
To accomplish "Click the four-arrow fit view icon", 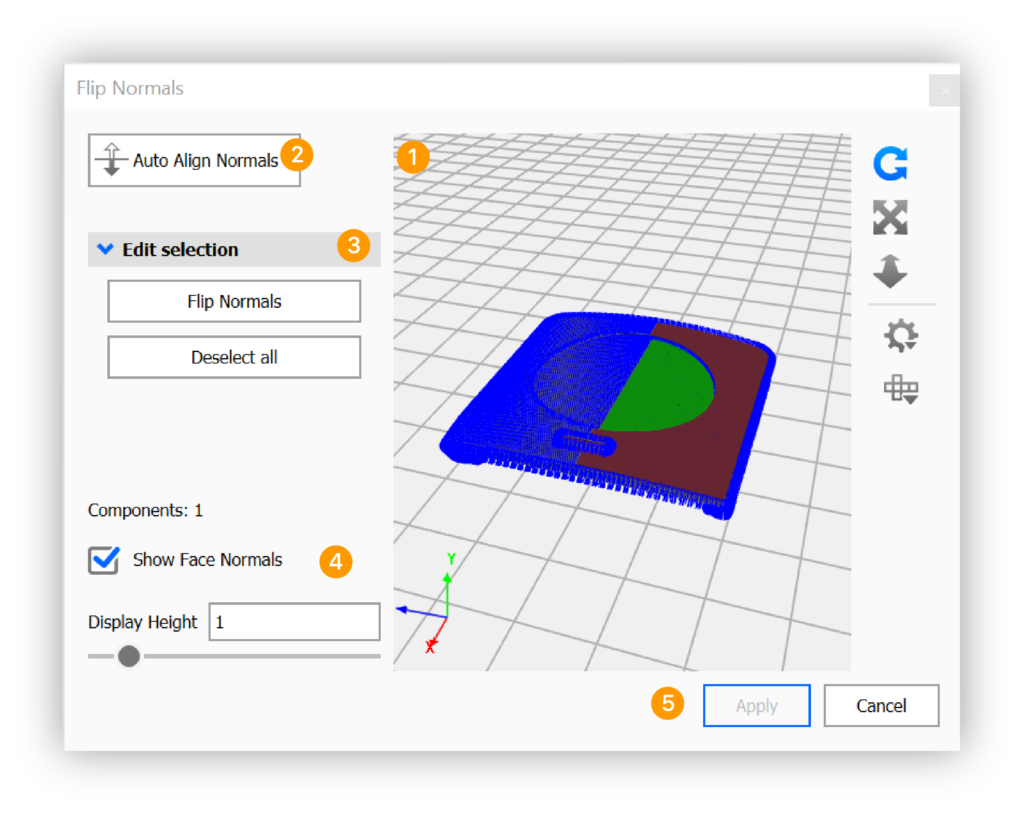I will click(x=890, y=217).
